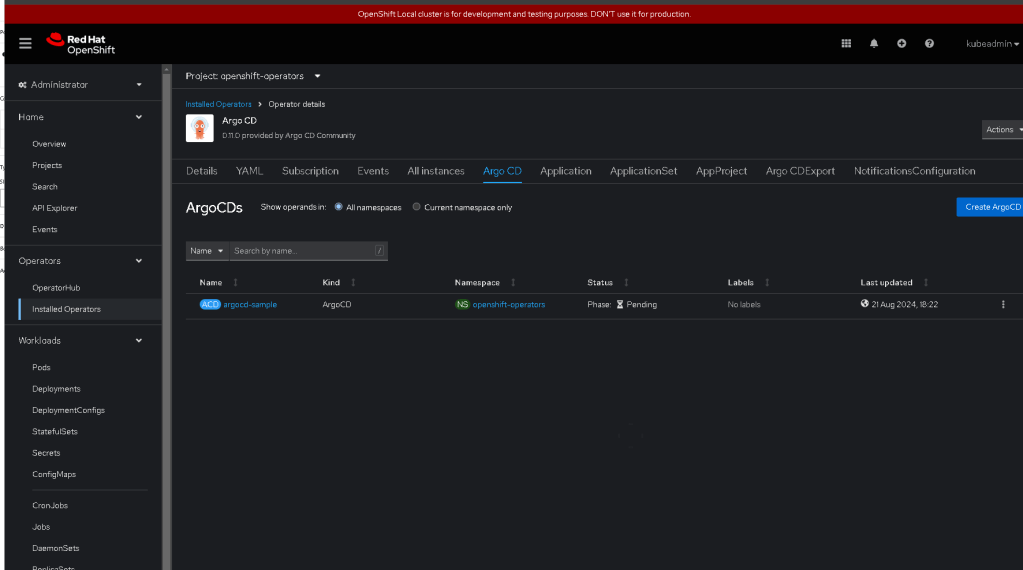Viewport: 1023px width, 570px height.
Task: Select Current namespace only radio button
Action: tap(416, 207)
